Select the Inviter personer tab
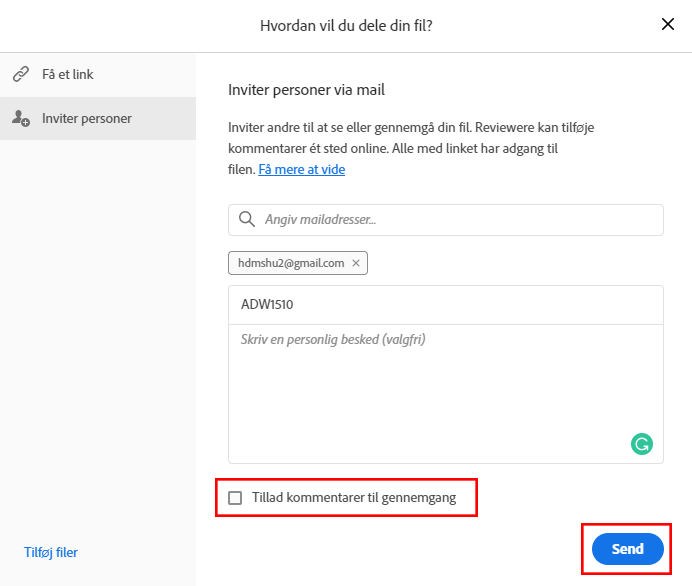This screenshot has height=586, width=692. click(x=87, y=118)
